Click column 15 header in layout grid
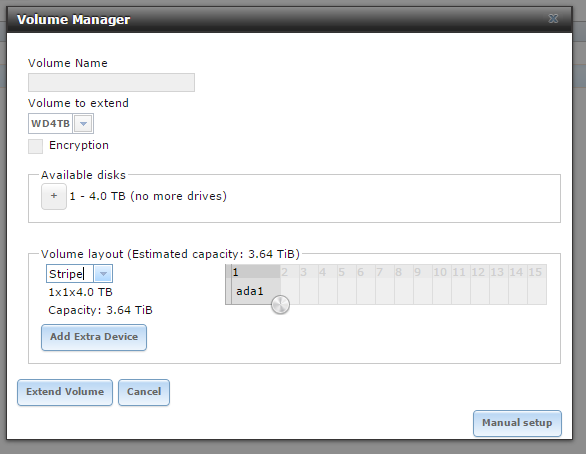Screen dimensions: 586x454 [537, 272]
